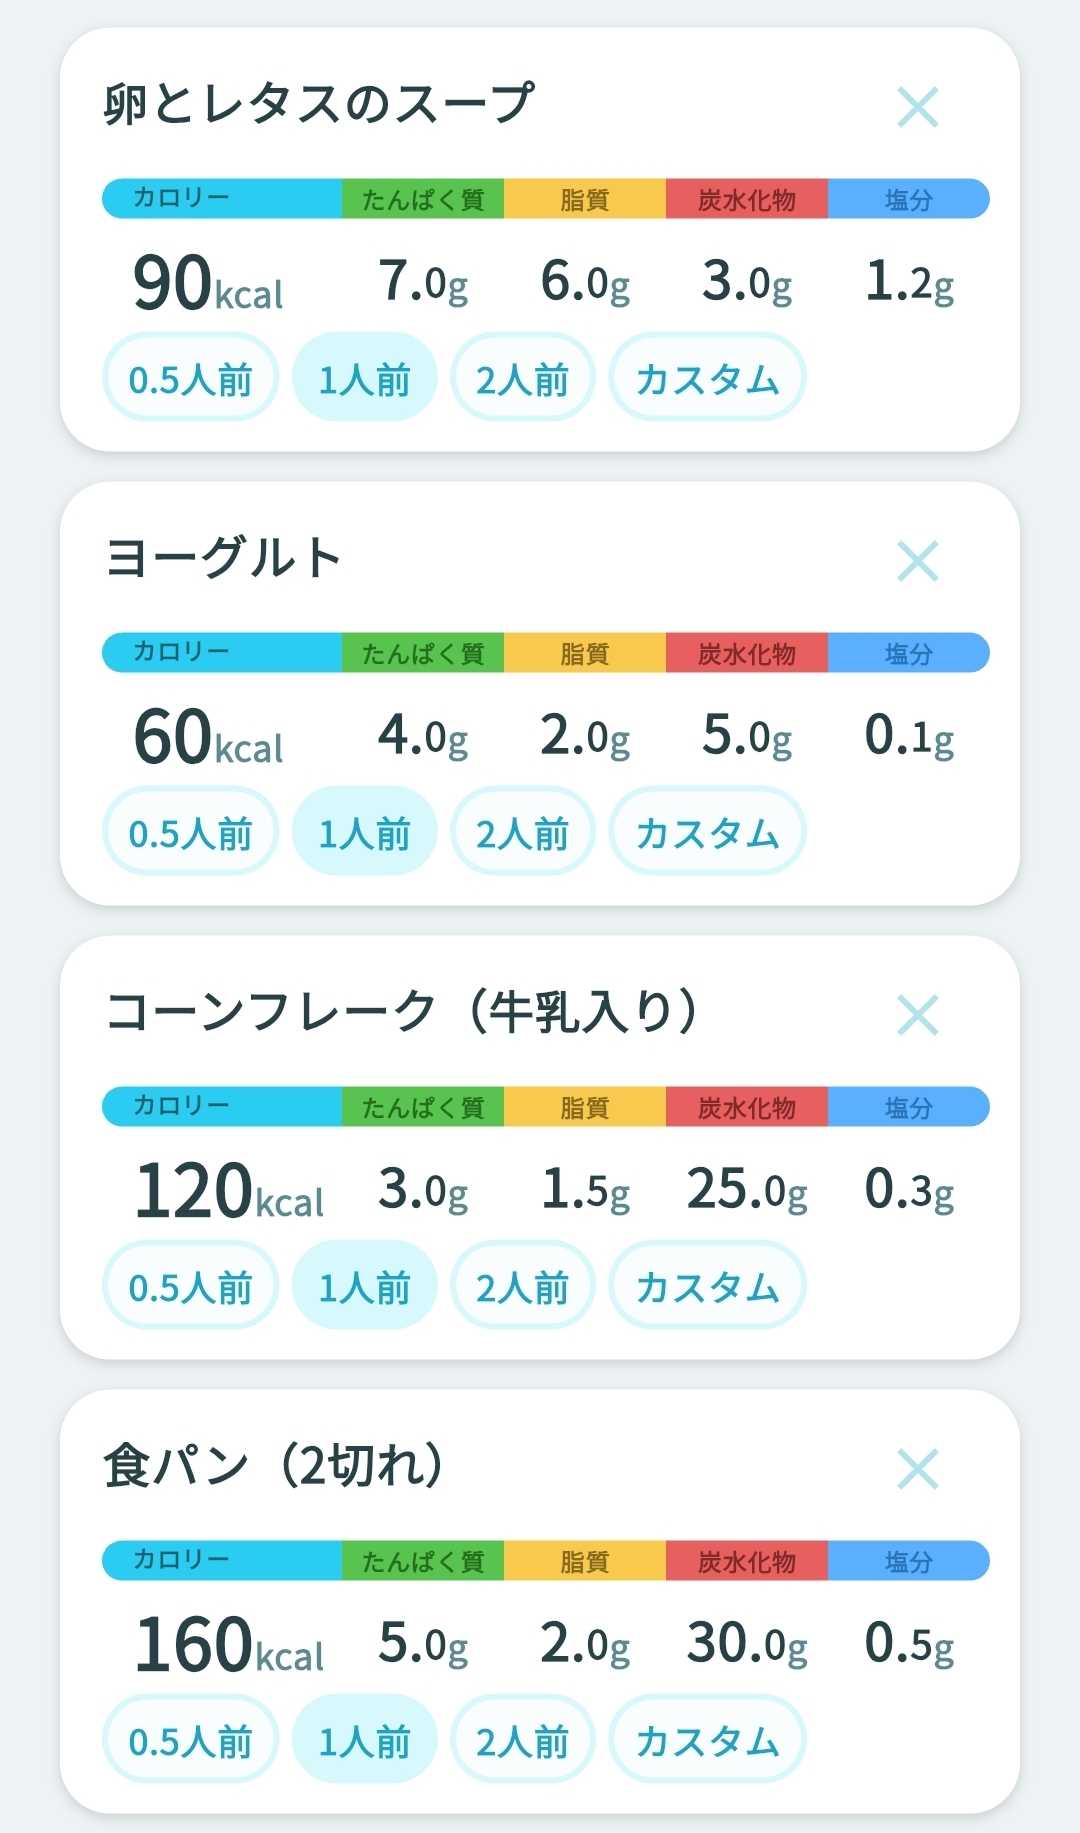
Task: Delete 食パン（2切れ） using its X icon
Action: click(x=917, y=1469)
